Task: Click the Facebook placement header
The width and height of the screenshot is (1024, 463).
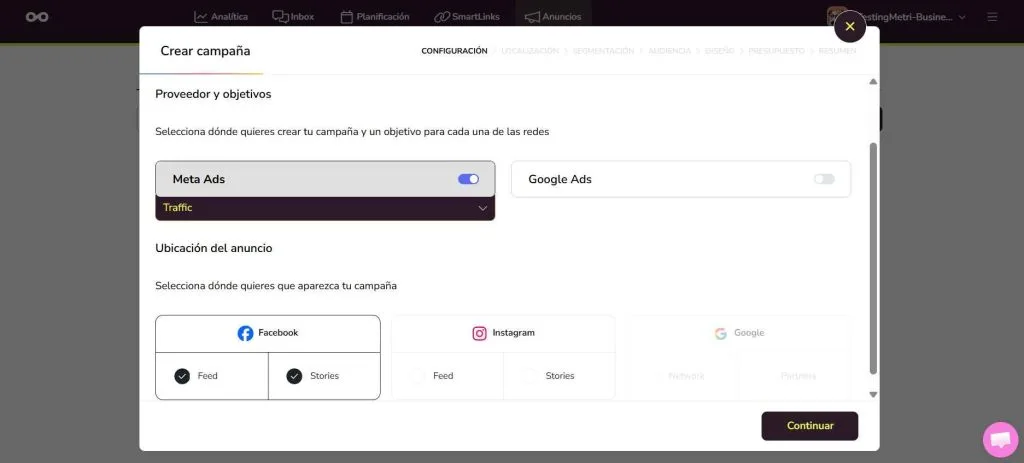Action: pos(268,334)
